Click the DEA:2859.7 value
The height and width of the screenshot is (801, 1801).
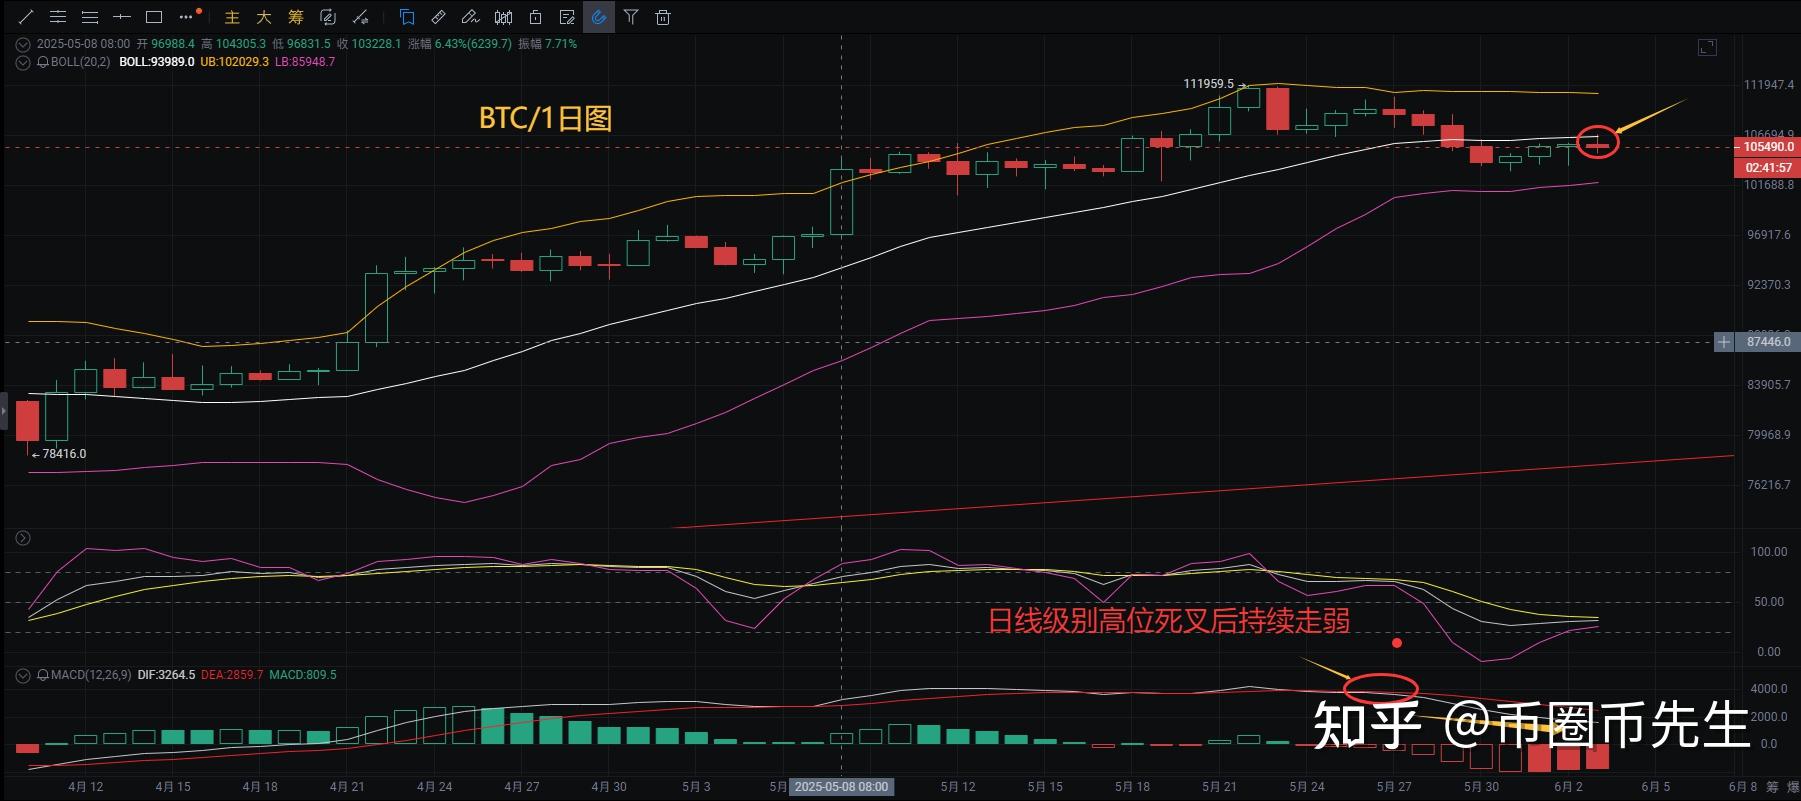tap(232, 675)
